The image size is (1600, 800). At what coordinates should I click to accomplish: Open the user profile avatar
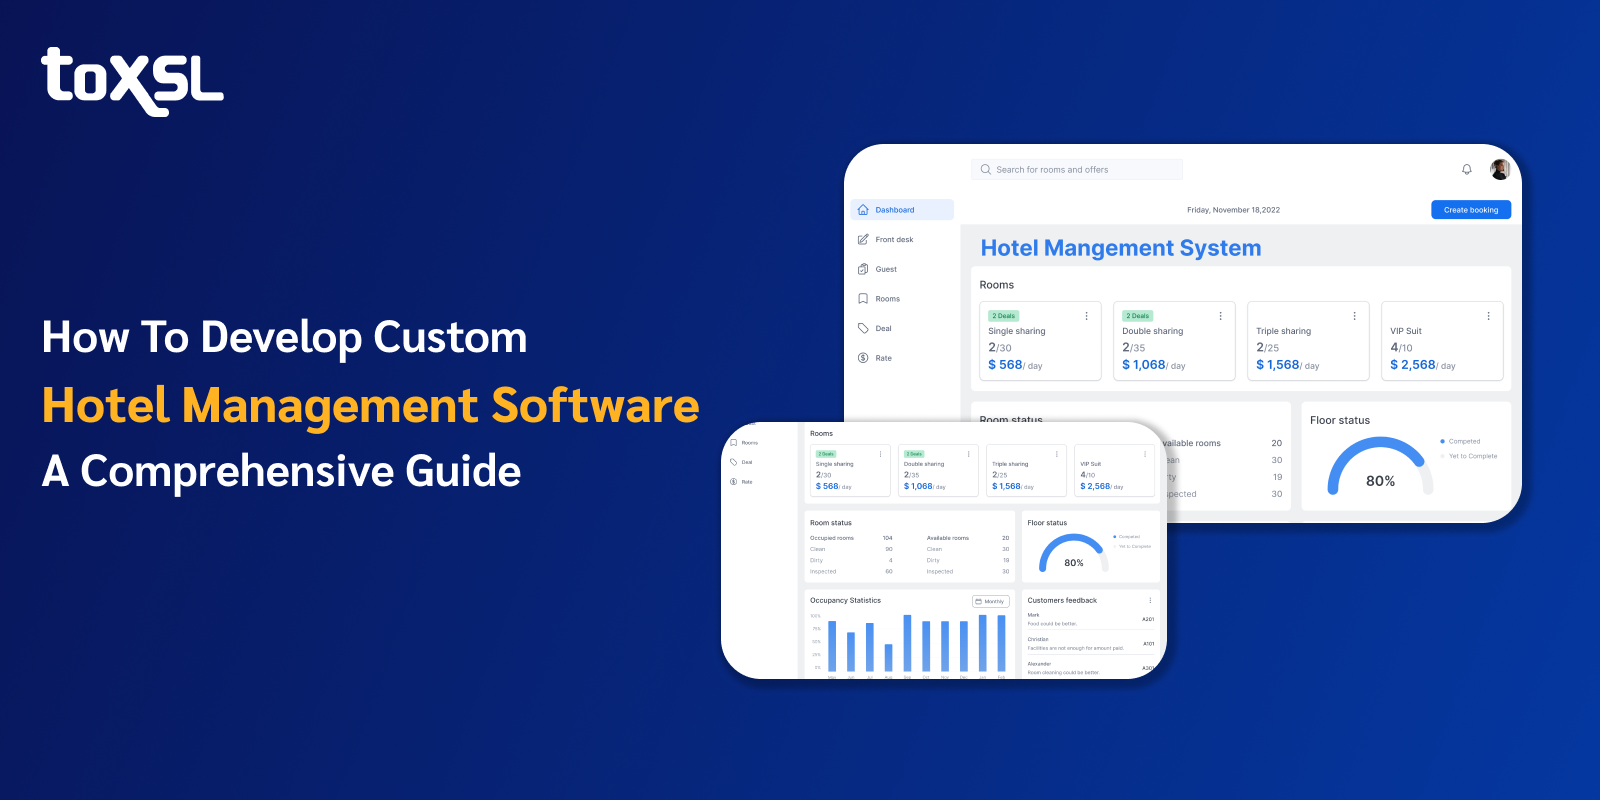pos(1499,170)
